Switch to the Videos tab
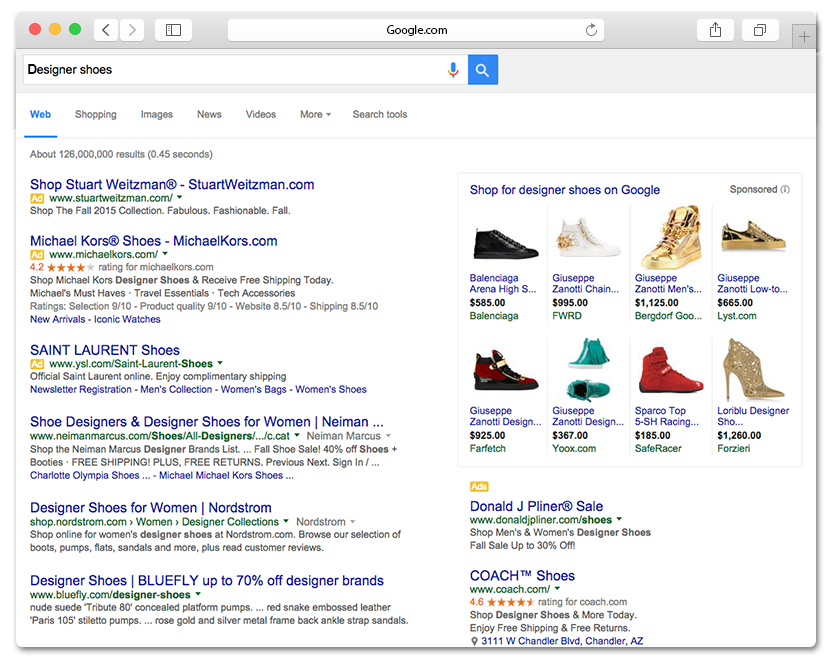840x664 pixels. tap(260, 114)
